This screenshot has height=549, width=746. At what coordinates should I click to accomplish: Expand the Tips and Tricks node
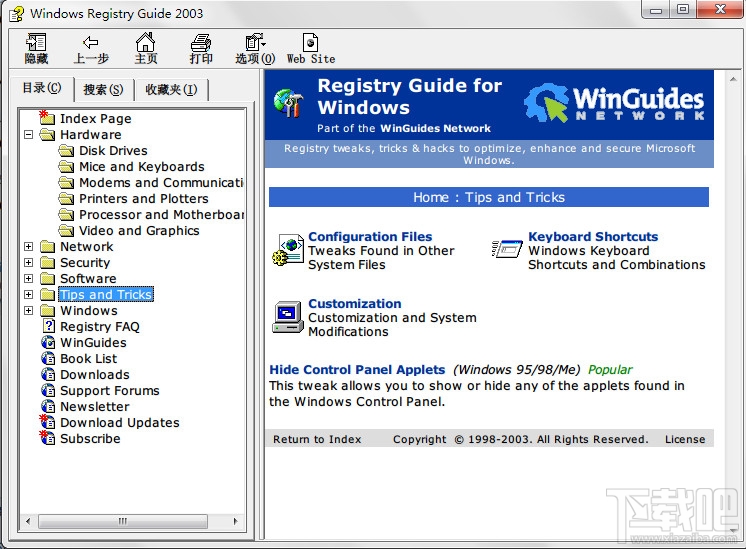click(29, 294)
